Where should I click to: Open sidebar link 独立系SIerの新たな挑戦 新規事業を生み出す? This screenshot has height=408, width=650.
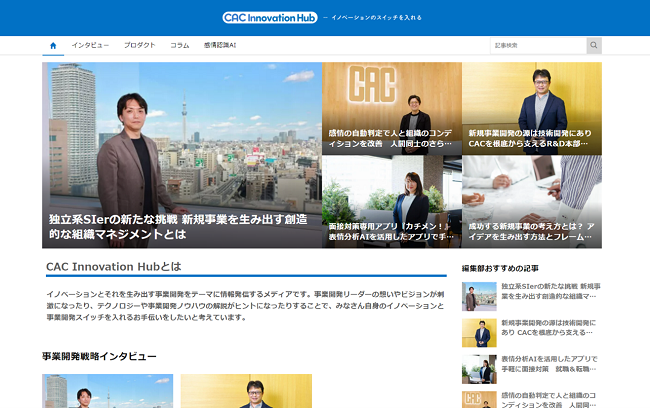coord(551,291)
